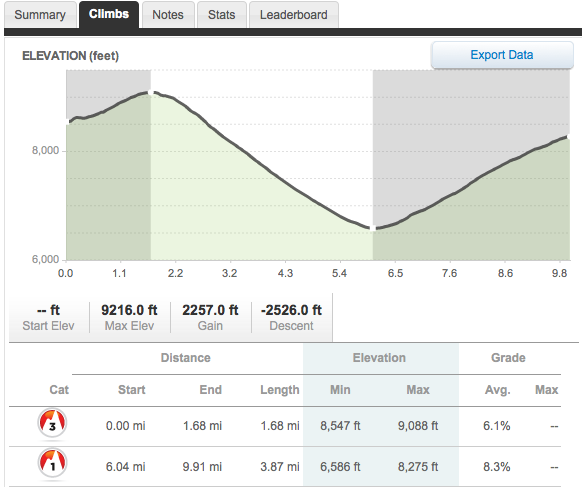Click the -2526.0 ft Descent value

pyautogui.click(x=291, y=310)
